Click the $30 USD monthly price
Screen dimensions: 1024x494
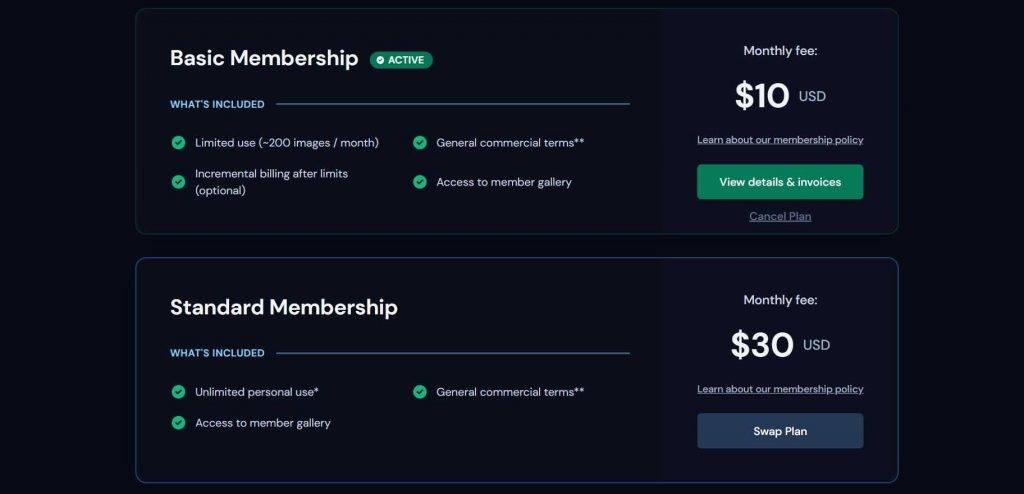779,345
